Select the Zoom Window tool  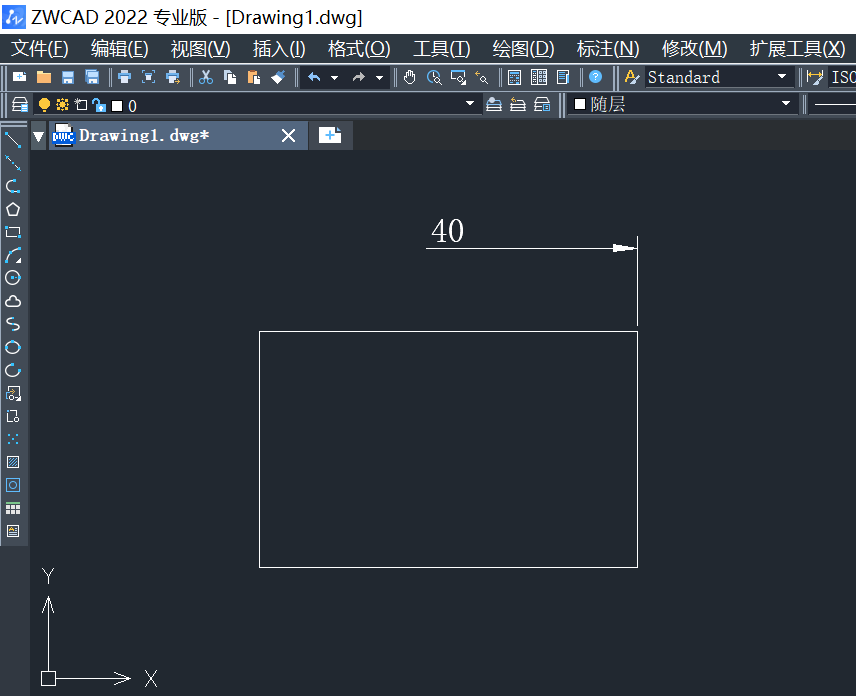(x=458, y=78)
